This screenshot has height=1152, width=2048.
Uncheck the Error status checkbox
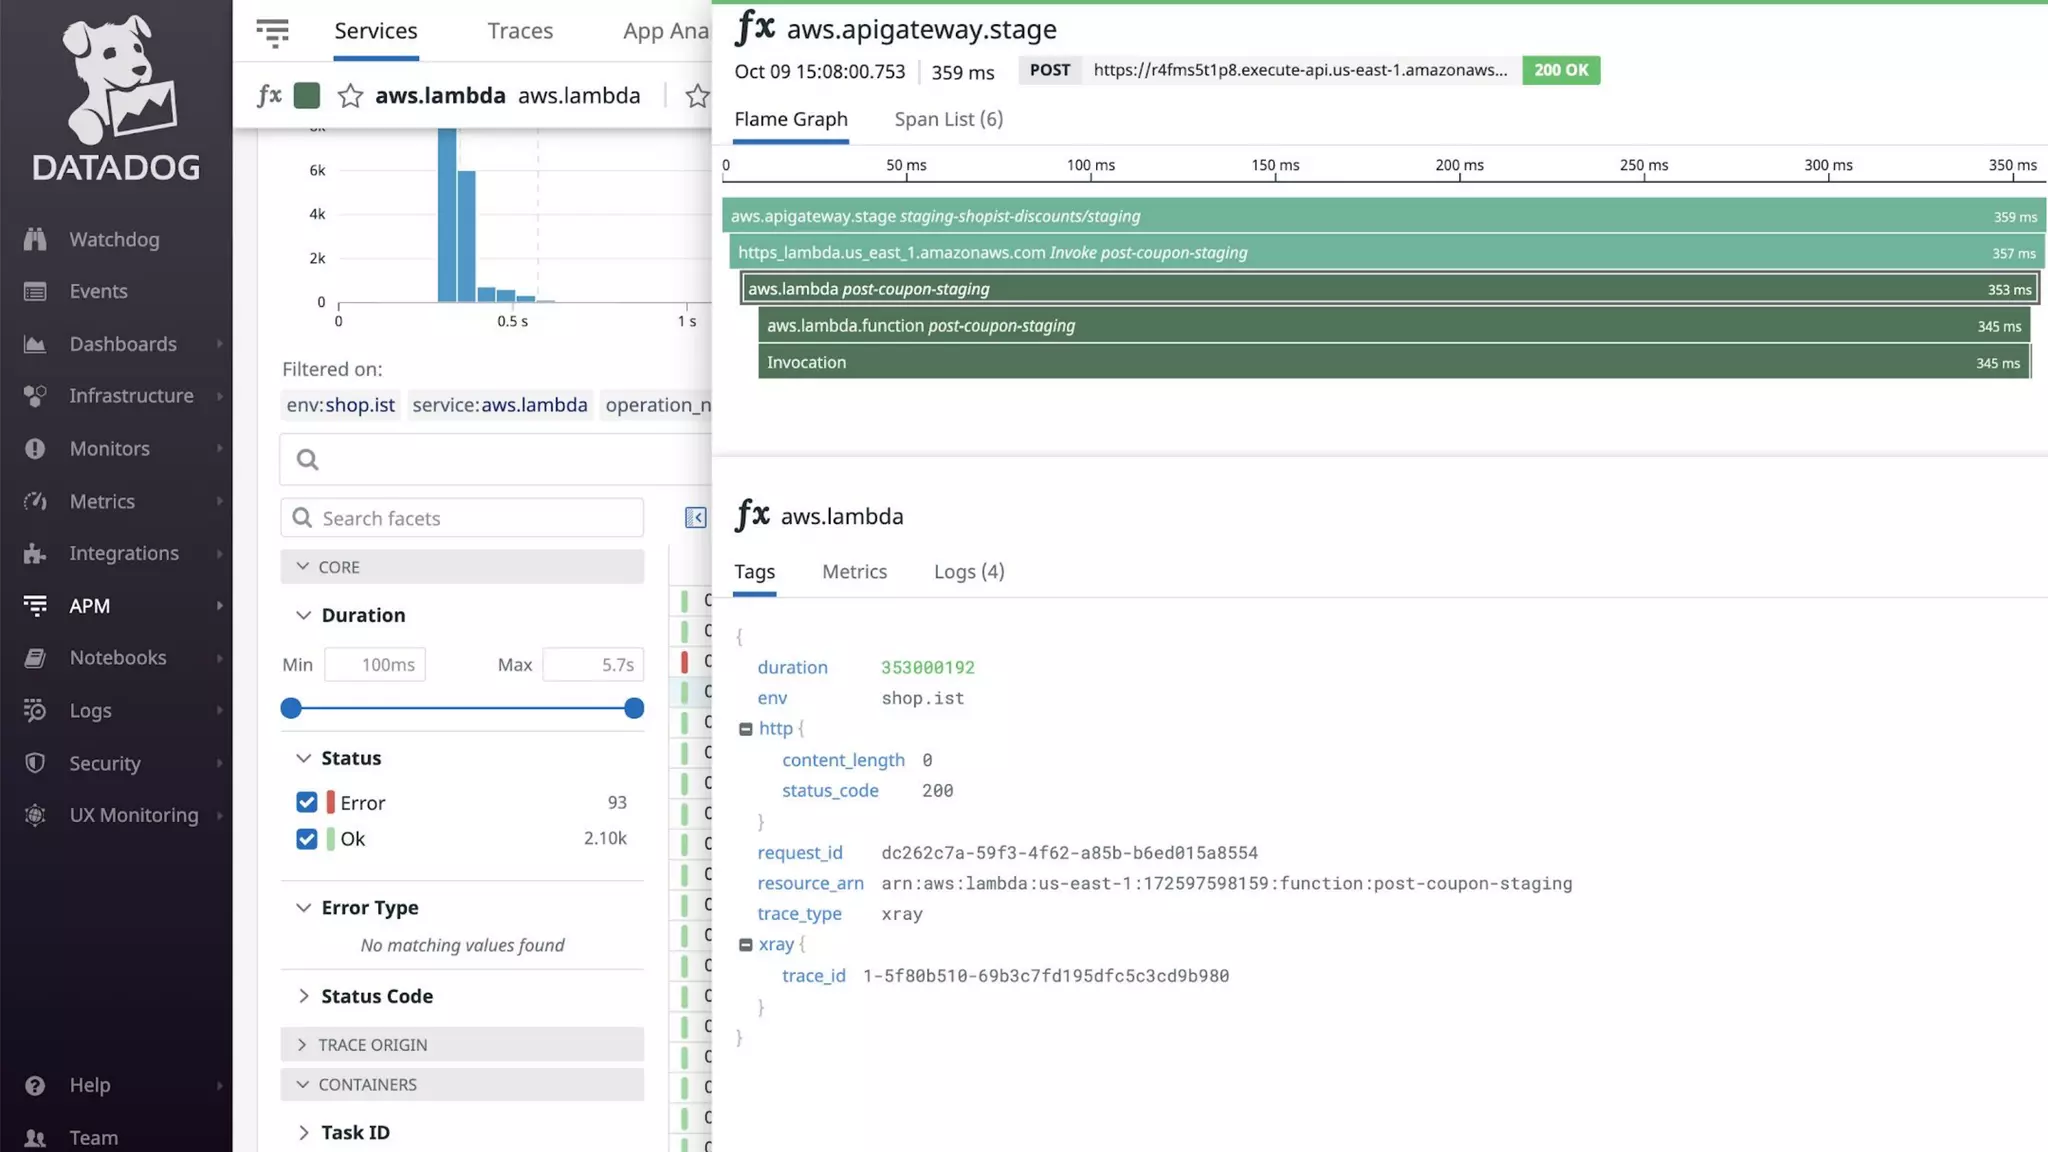coord(307,802)
